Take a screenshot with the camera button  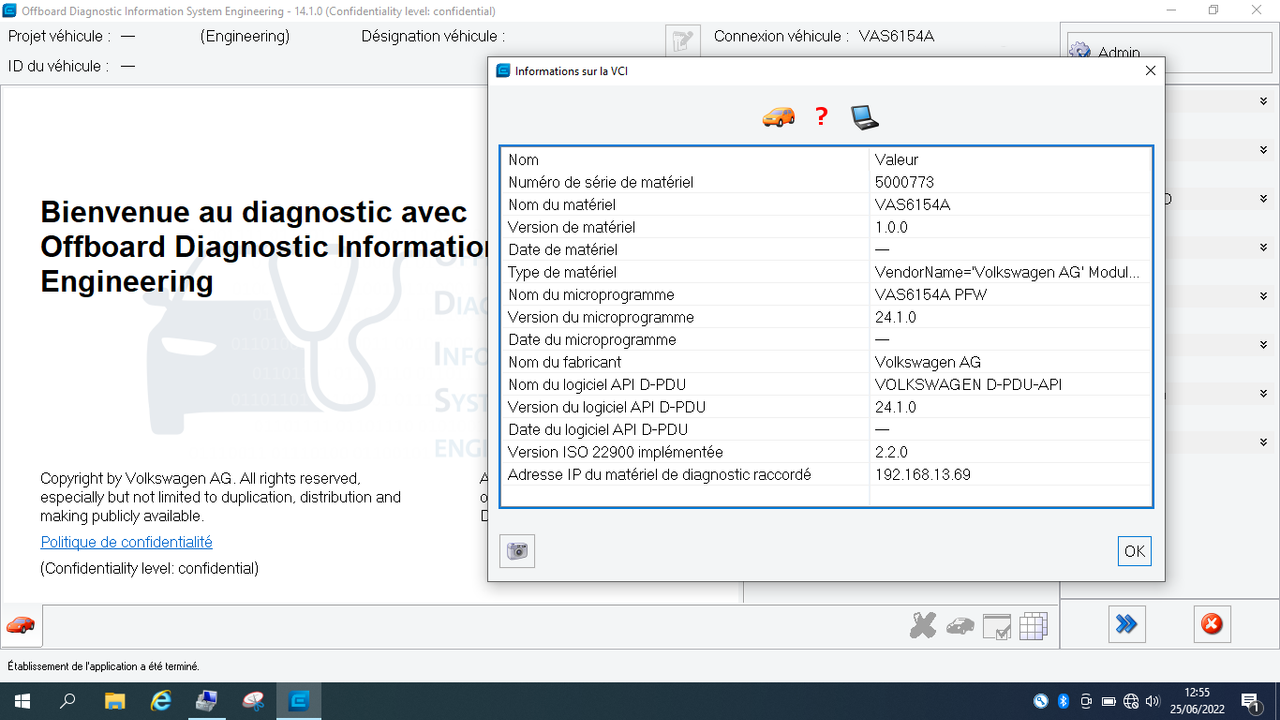click(517, 551)
